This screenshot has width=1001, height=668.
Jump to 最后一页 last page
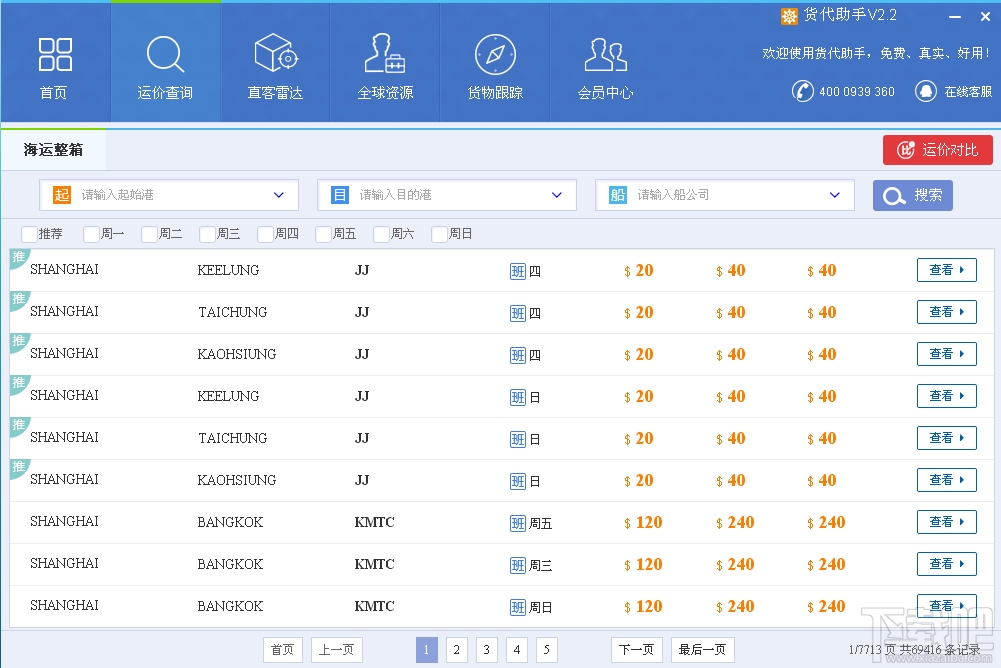click(702, 650)
